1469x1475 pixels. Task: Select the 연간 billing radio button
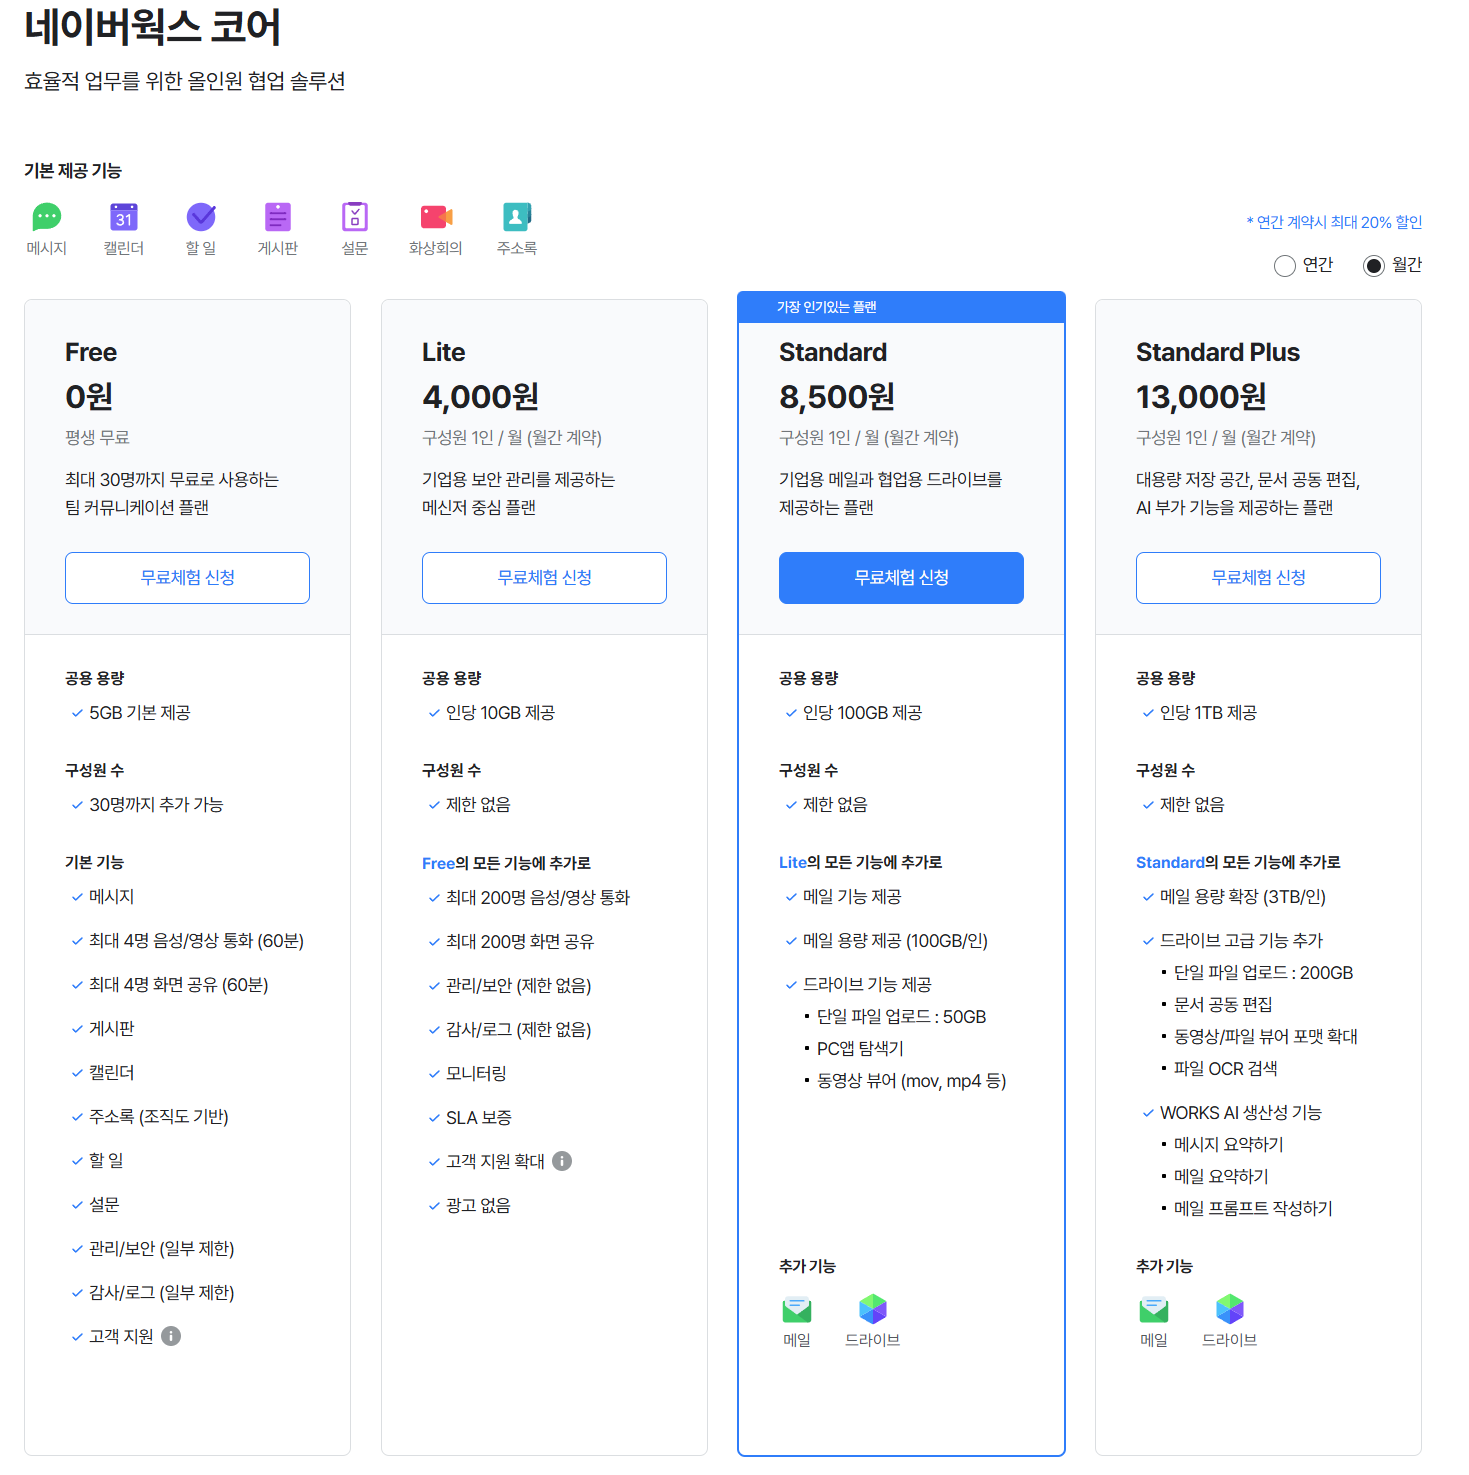point(1285,265)
